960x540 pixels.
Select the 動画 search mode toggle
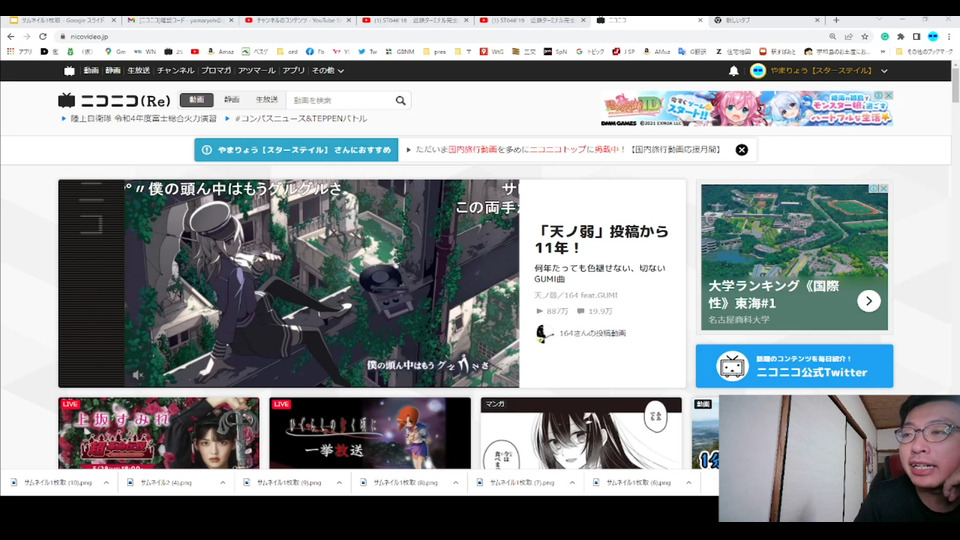coord(197,100)
